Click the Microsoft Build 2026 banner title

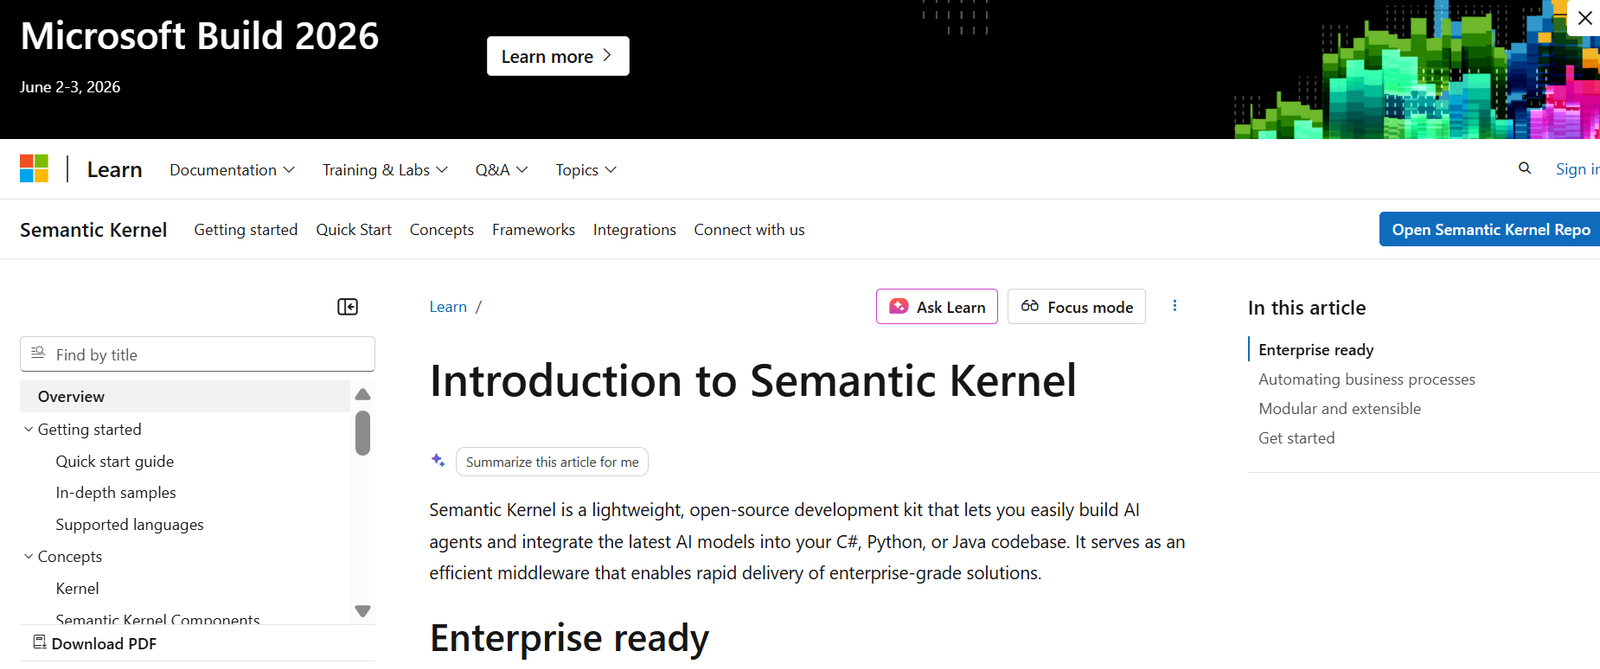pyautogui.click(x=200, y=36)
